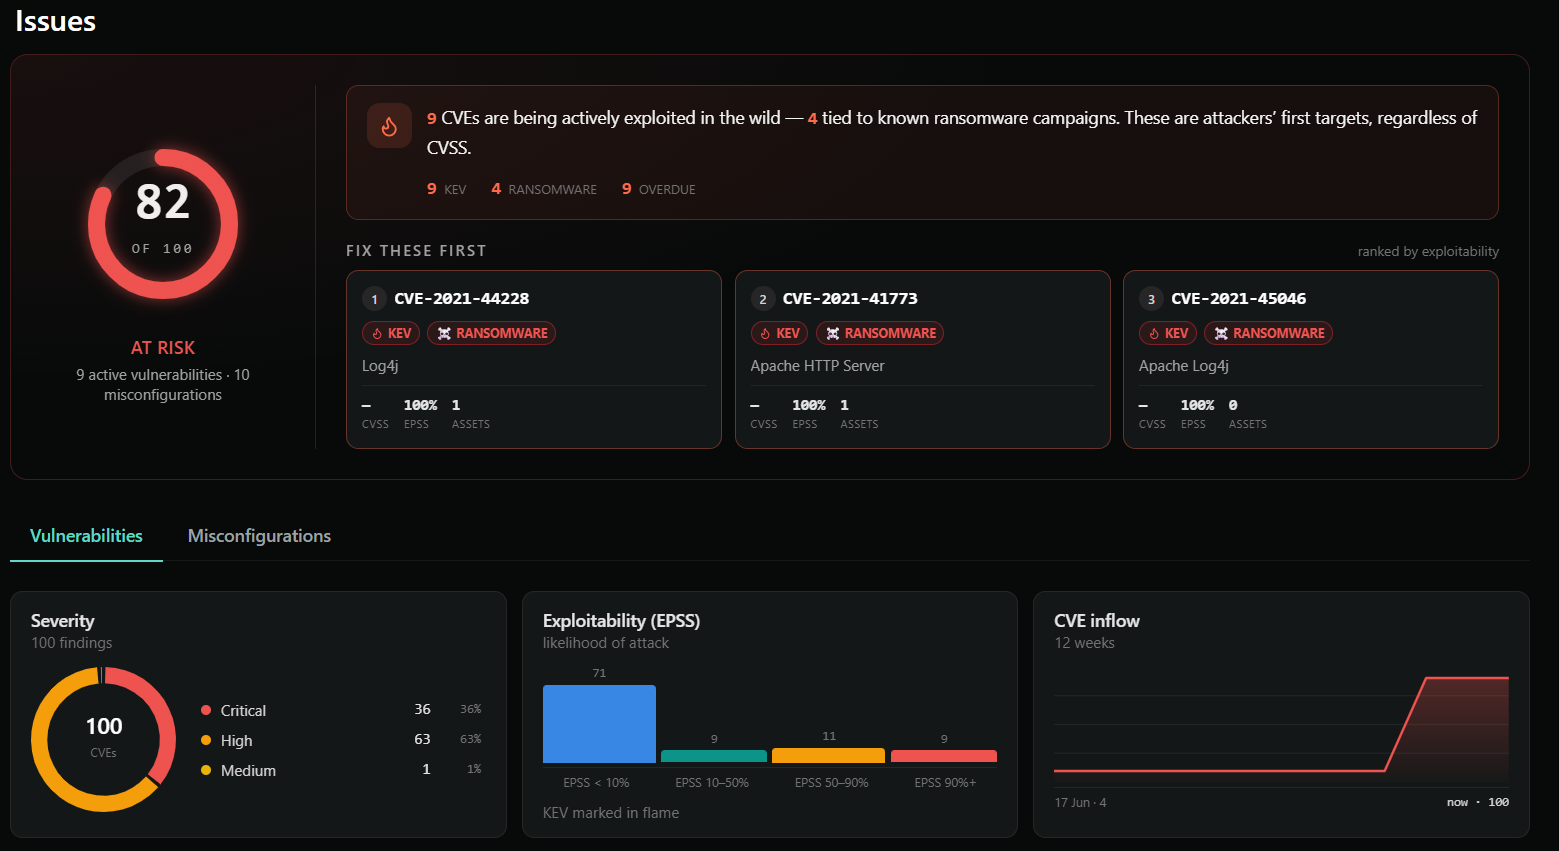
Task: Click the RANSOMWARE badge on CVE-2021-41773
Action: pyautogui.click(x=880, y=333)
